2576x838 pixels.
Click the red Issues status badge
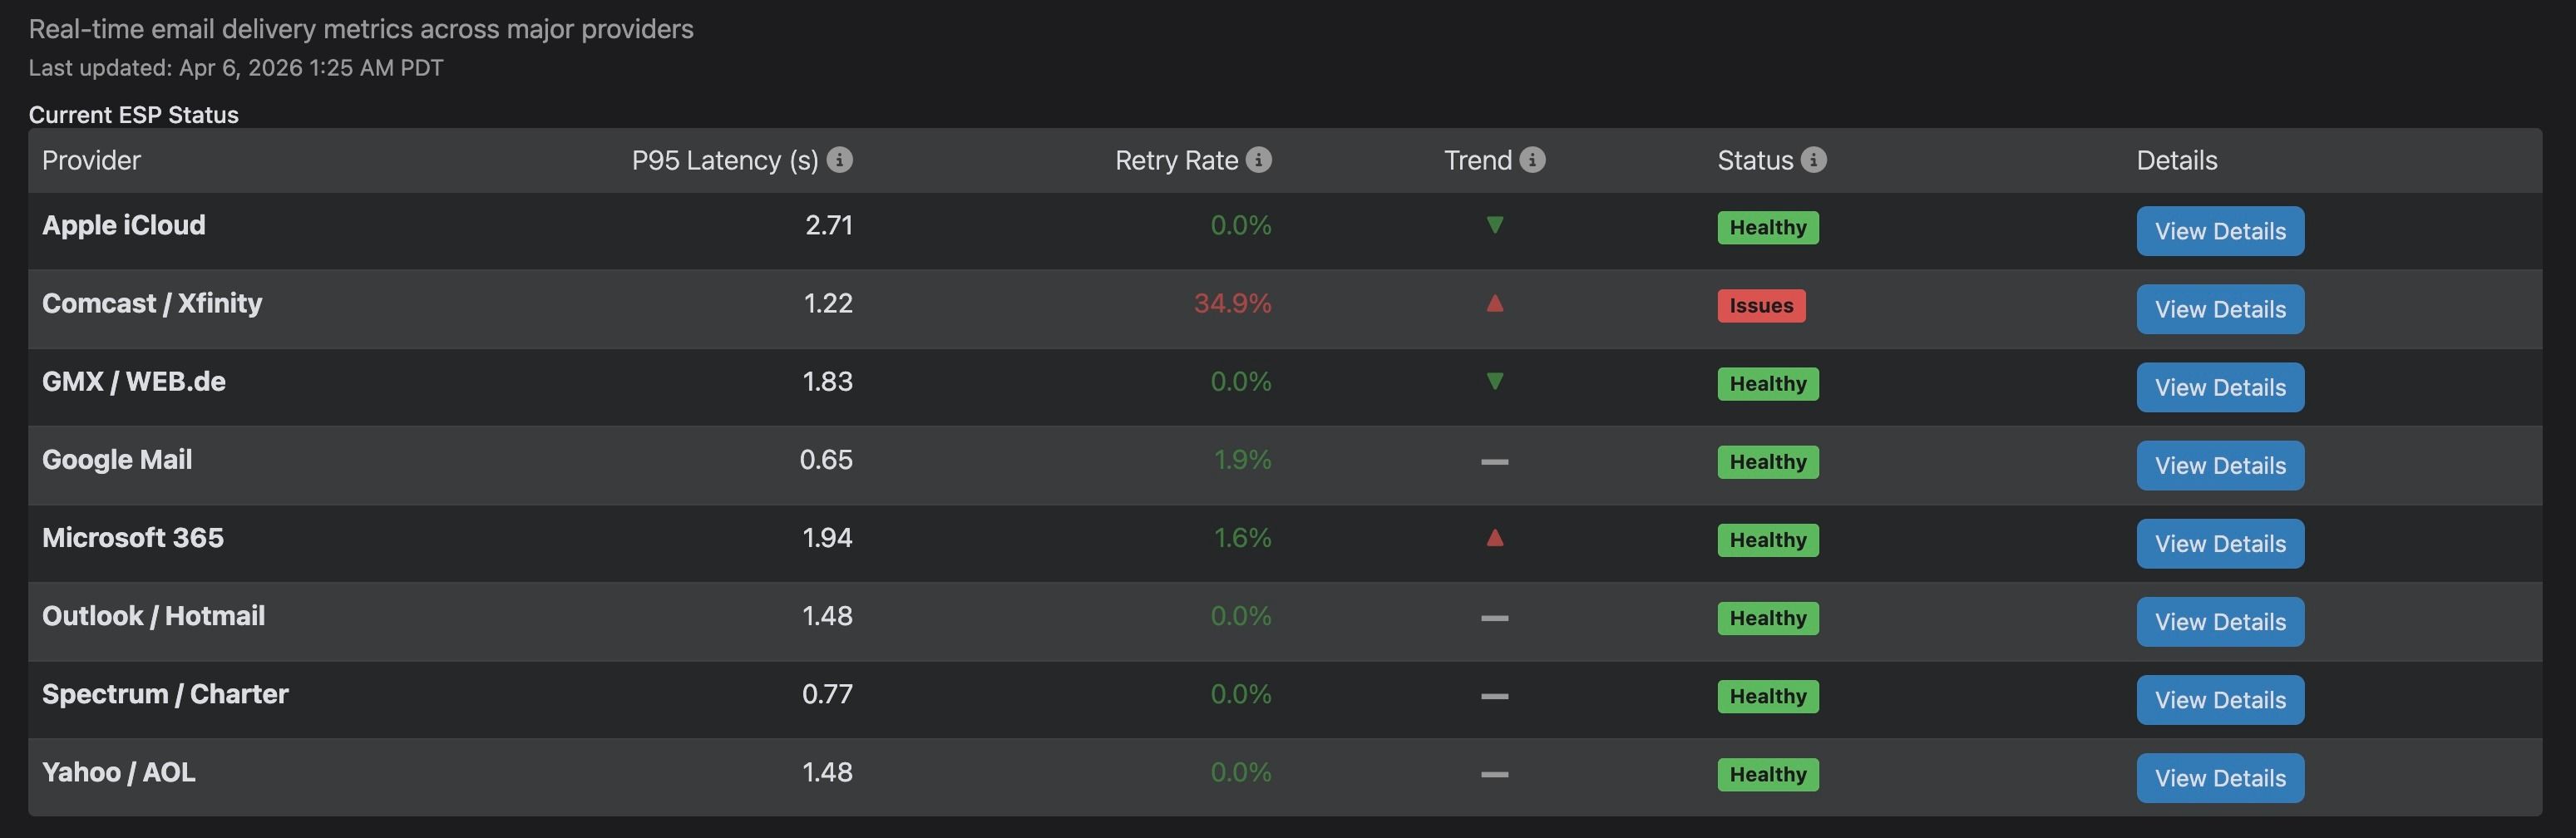(x=1760, y=305)
